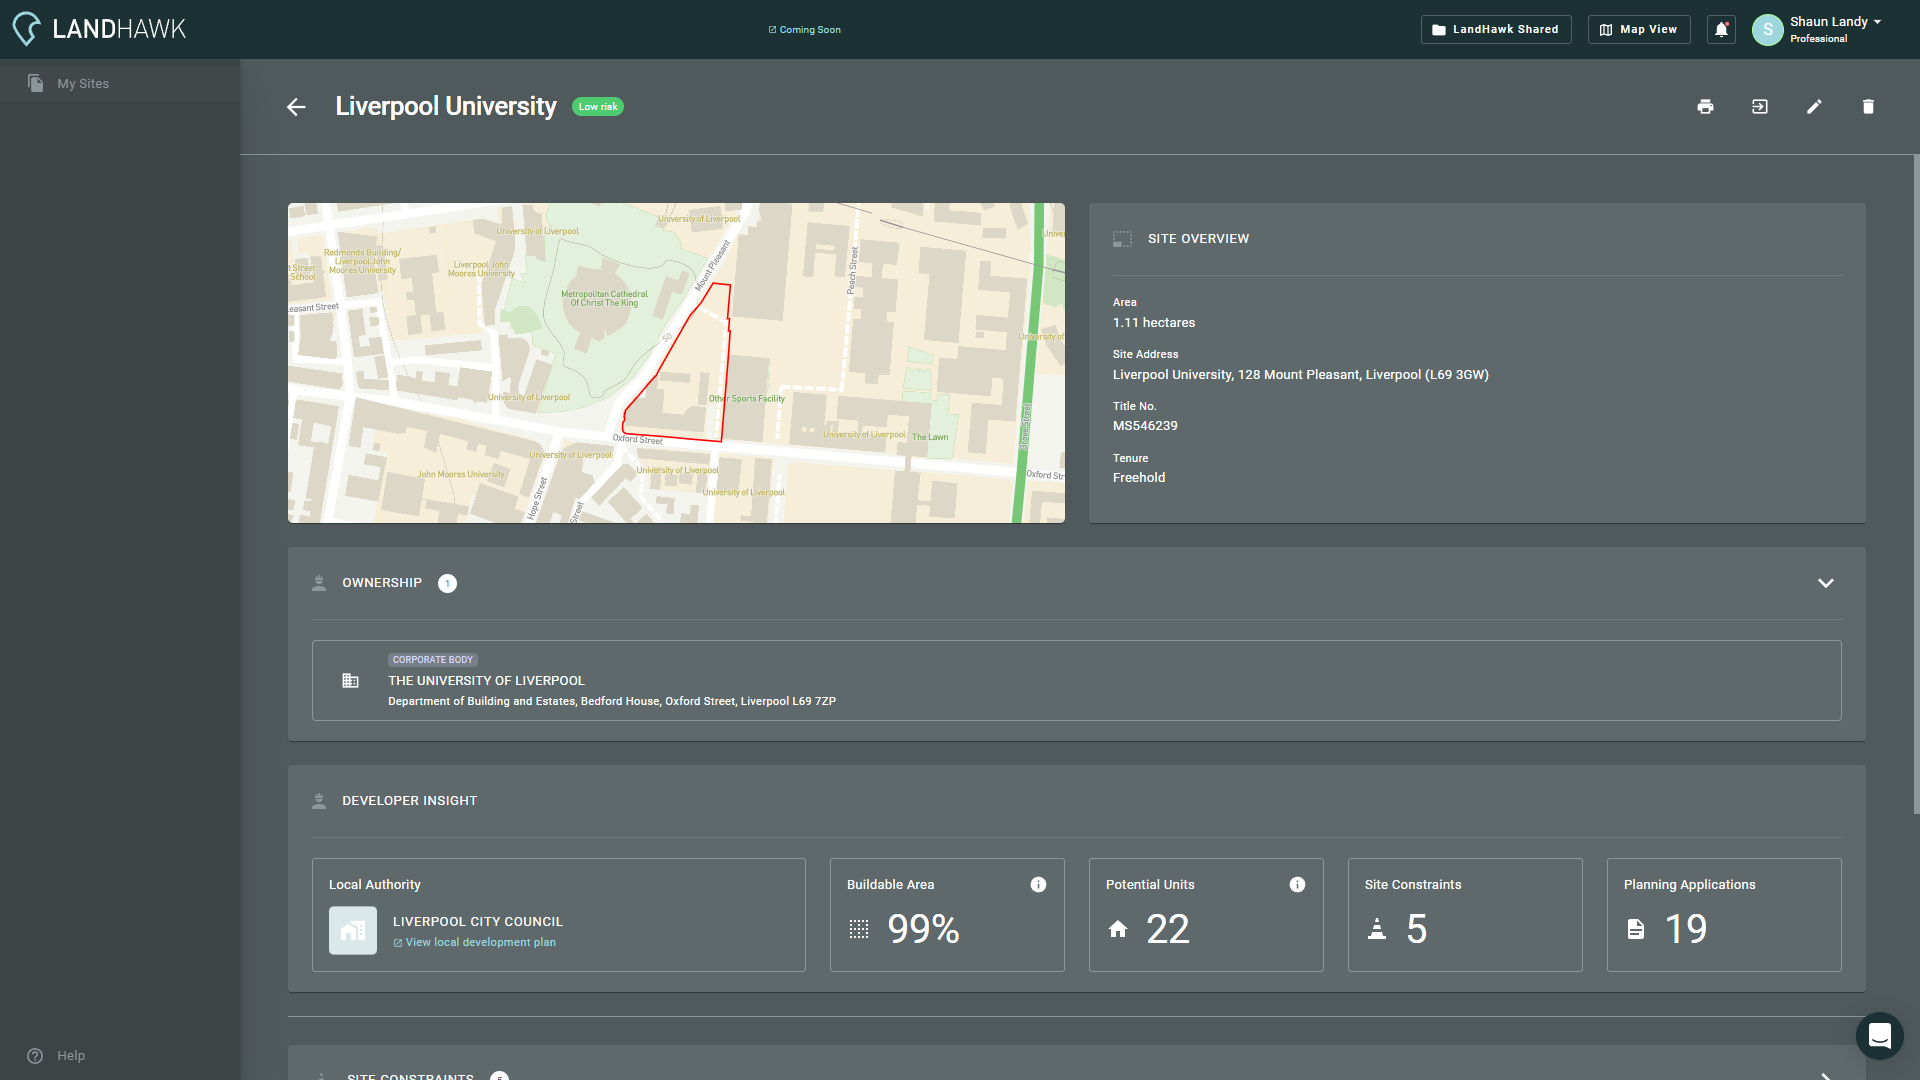1920x1080 pixels.
Task: Click the site map thumbnail
Action: coord(676,363)
